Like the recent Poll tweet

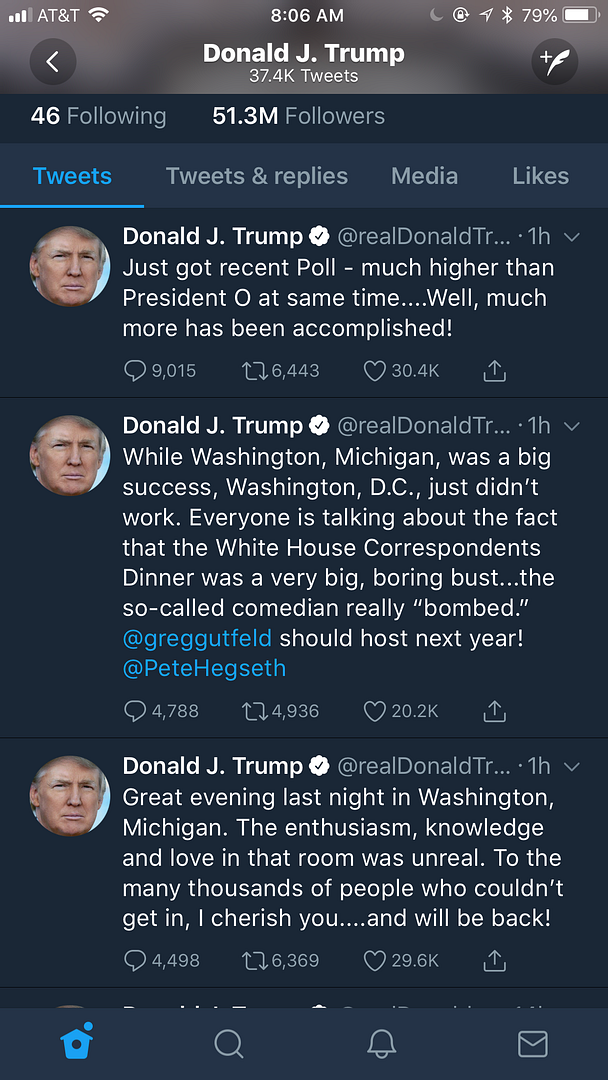coord(375,371)
